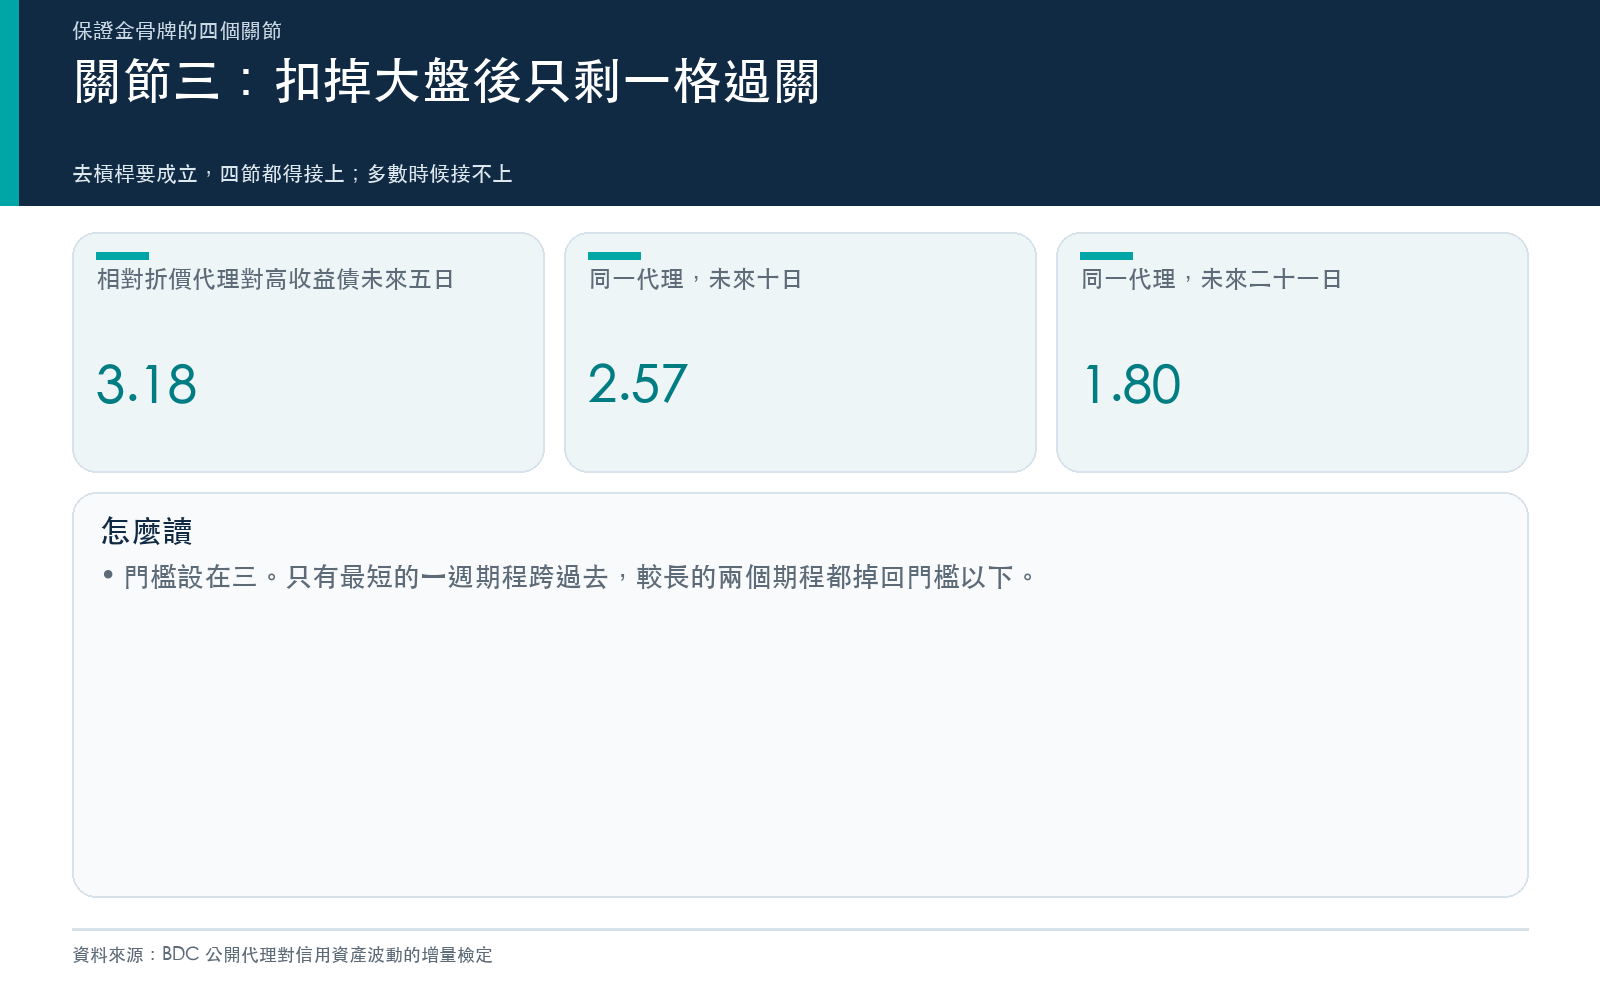Click the source footnote 資料來源:BDC 公開代理
The image size is (1600, 1000).
click(282, 955)
